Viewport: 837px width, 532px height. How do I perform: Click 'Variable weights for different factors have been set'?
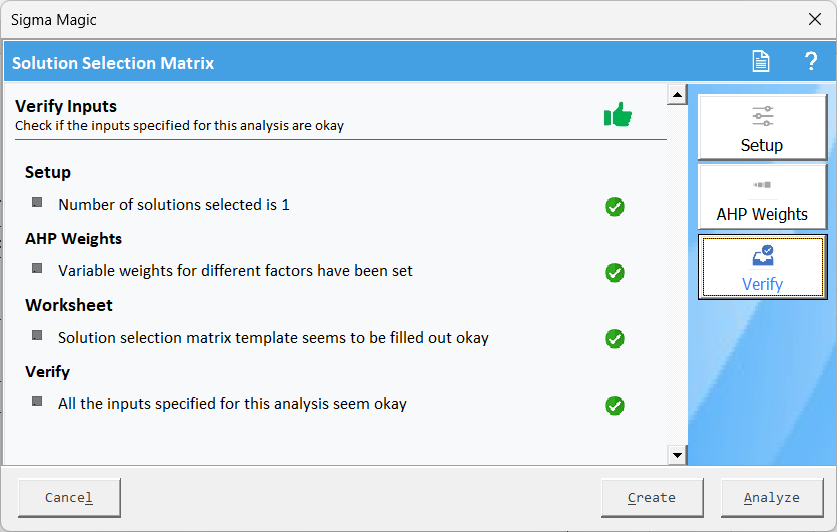click(x=235, y=271)
